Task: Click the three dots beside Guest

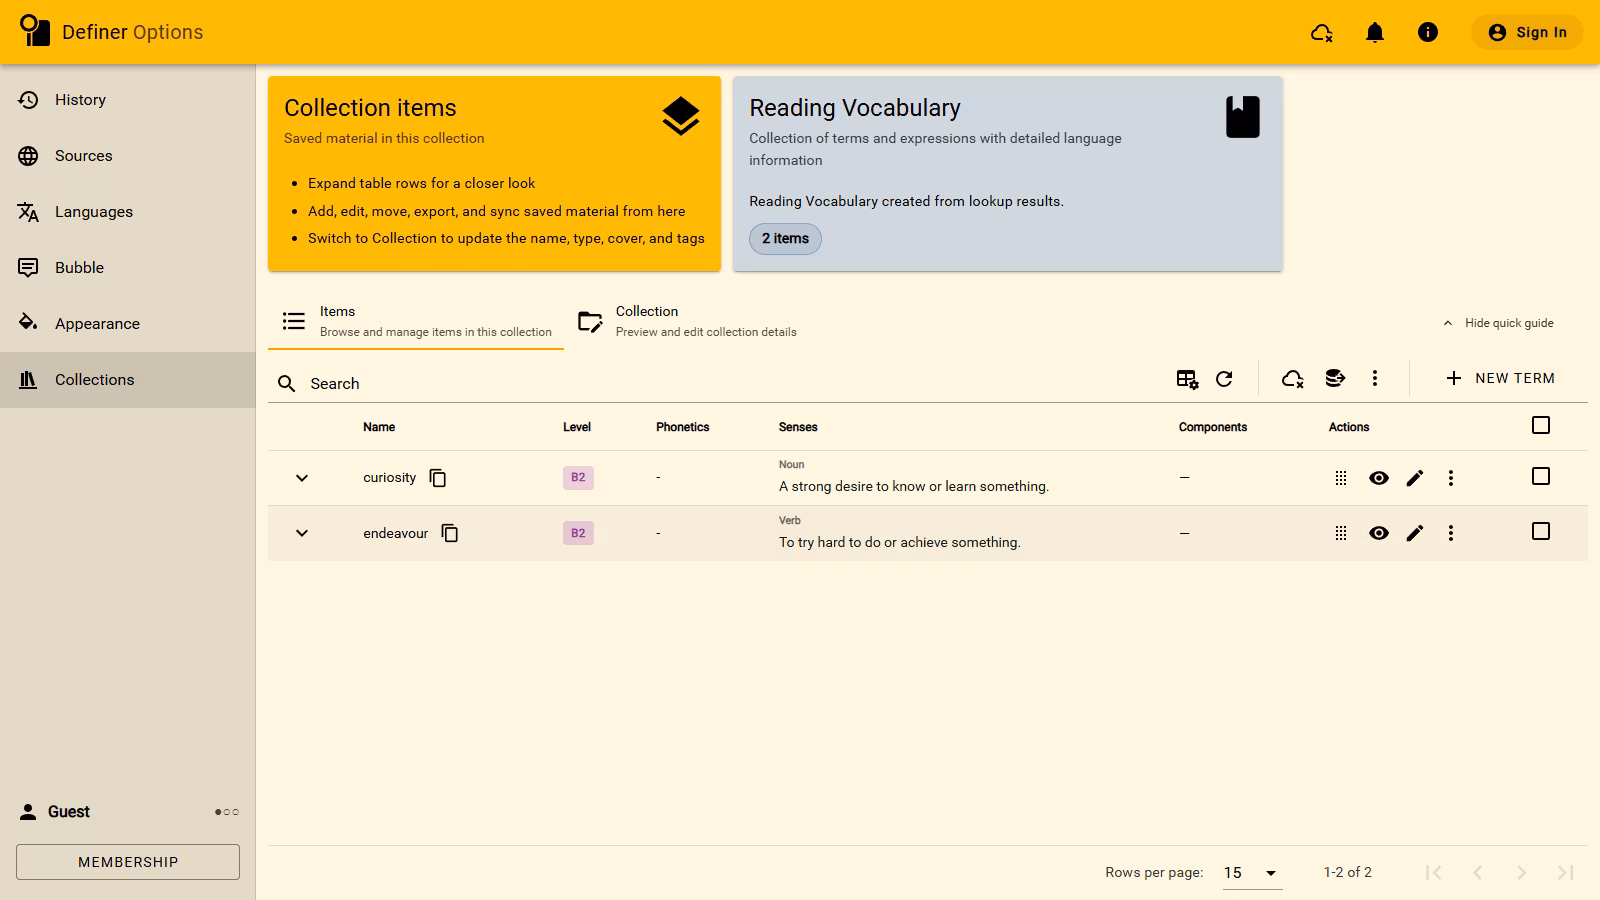Action: tap(227, 812)
